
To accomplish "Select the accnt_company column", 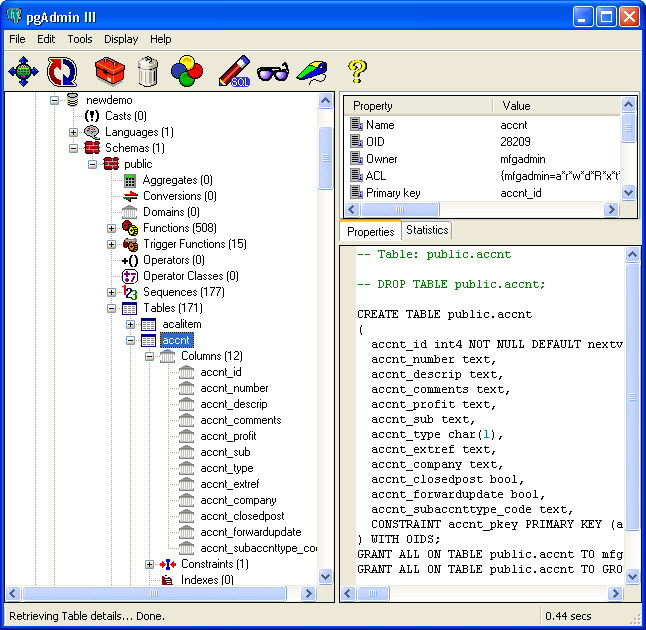I will (x=238, y=500).
